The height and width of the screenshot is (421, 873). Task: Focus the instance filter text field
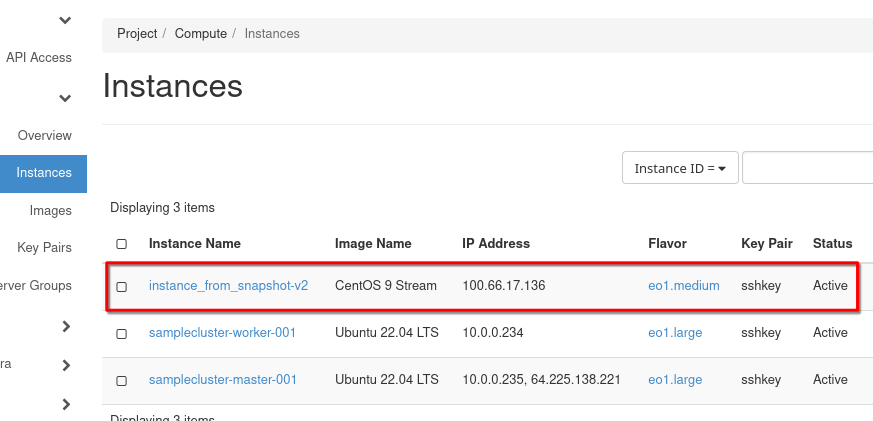click(808, 169)
